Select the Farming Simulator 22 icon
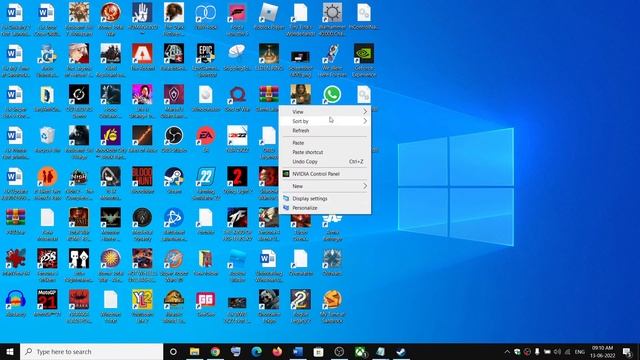Image resolution: width=640 pixels, height=360 pixels. click(x=205, y=176)
